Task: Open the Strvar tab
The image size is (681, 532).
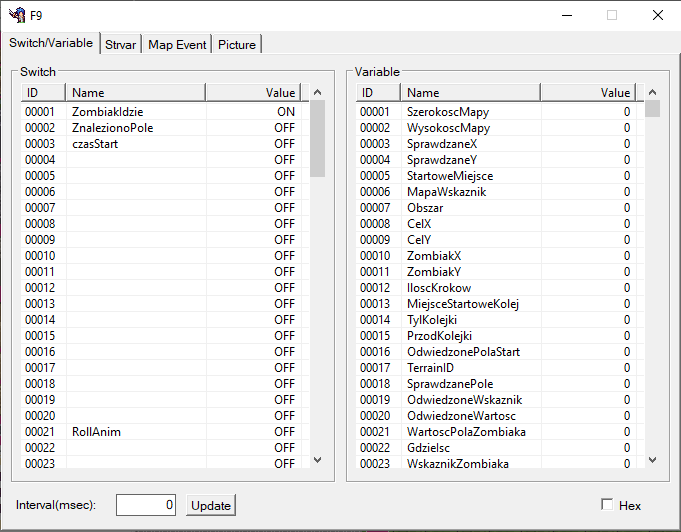Action: tap(120, 45)
